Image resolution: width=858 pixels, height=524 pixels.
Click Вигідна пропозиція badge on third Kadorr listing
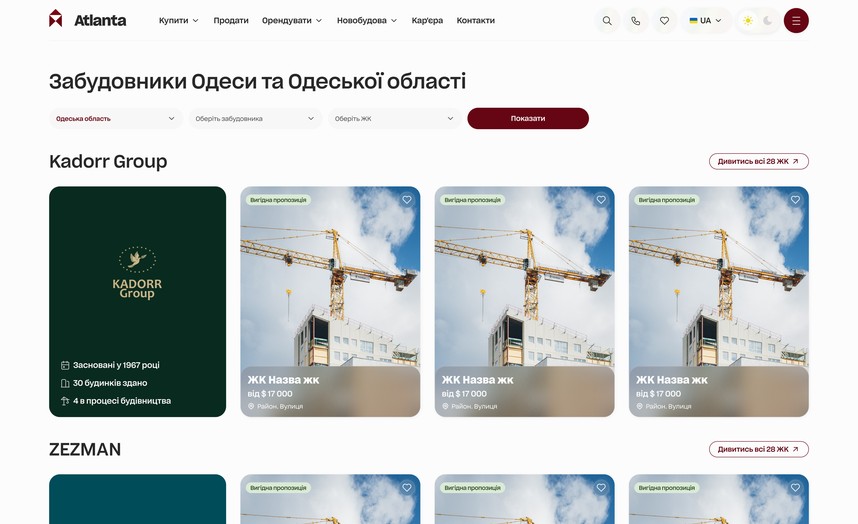pos(666,200)
